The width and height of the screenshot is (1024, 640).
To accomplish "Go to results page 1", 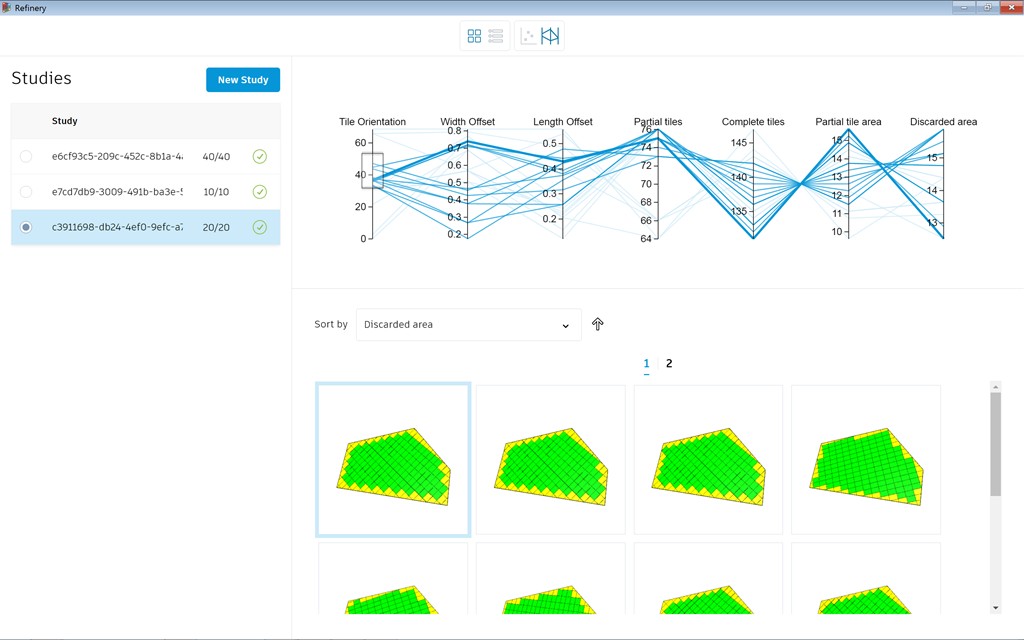I will click(x=646, y=364).
